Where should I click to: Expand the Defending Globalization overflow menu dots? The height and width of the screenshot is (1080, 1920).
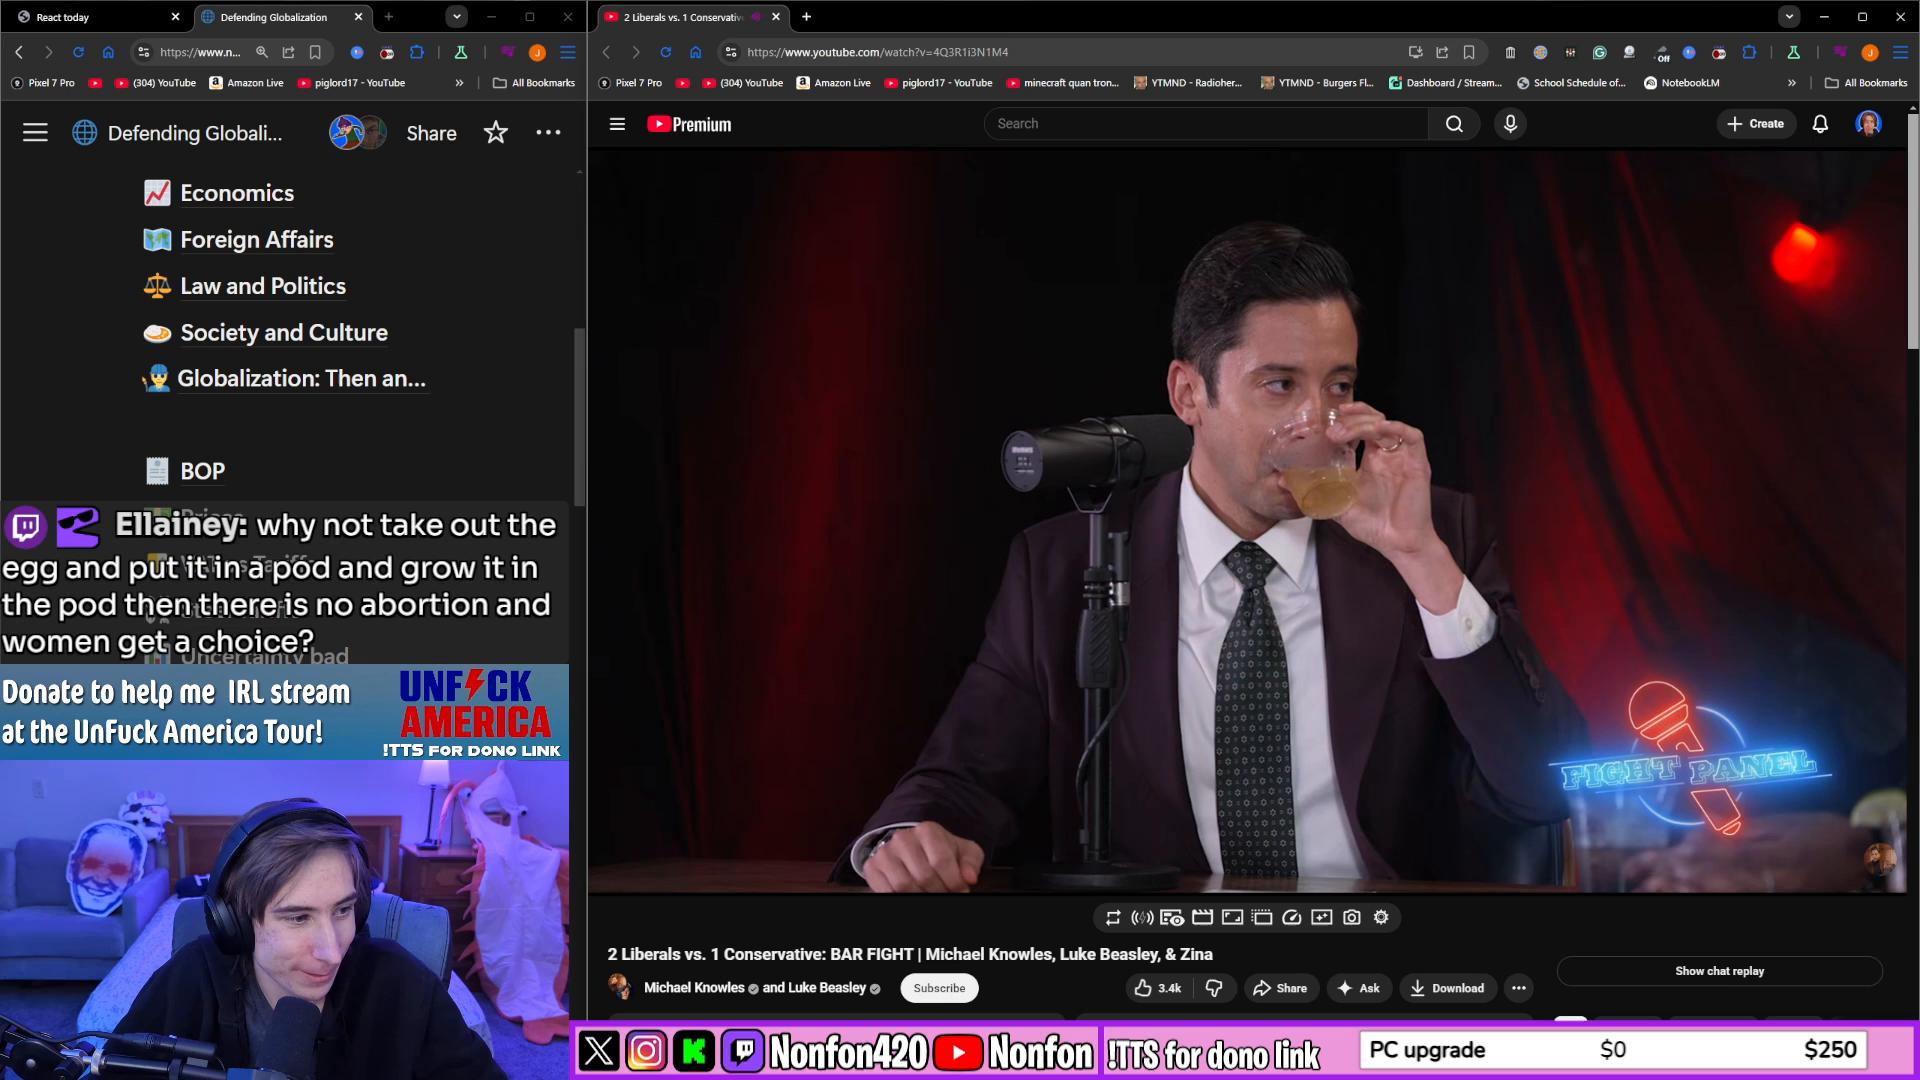[548, 132]
